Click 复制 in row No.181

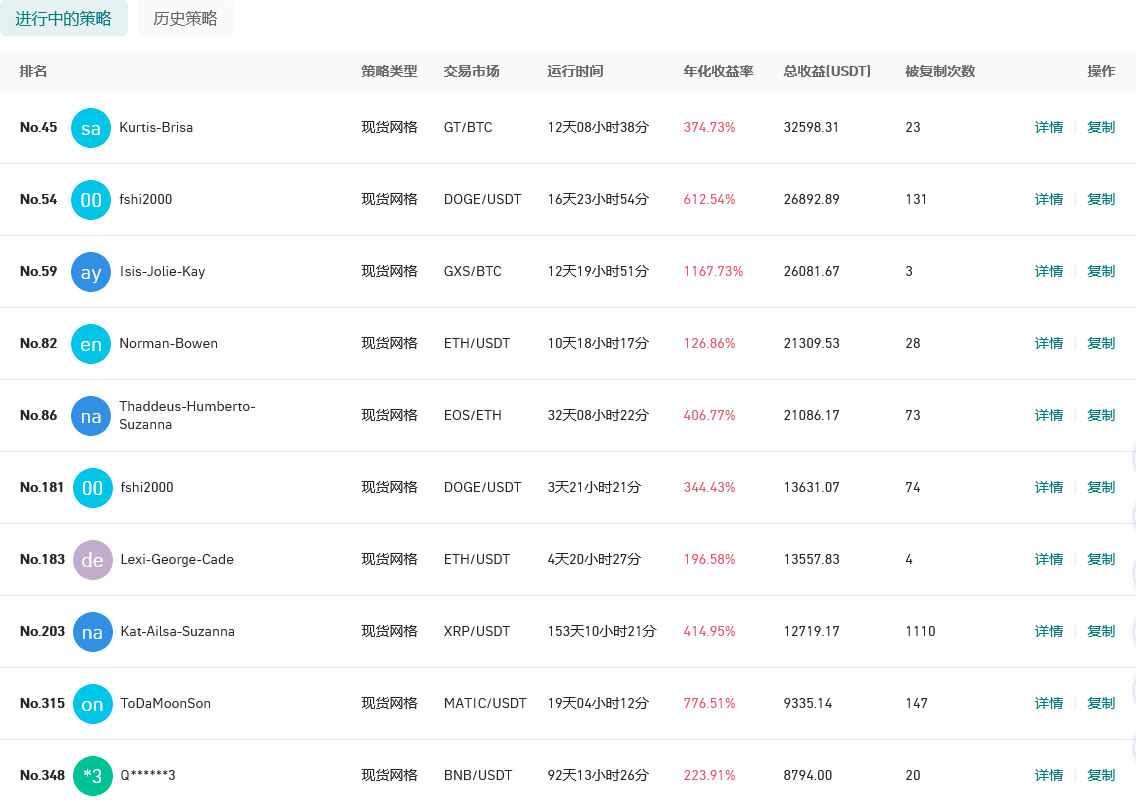(x=1101, y=487)
